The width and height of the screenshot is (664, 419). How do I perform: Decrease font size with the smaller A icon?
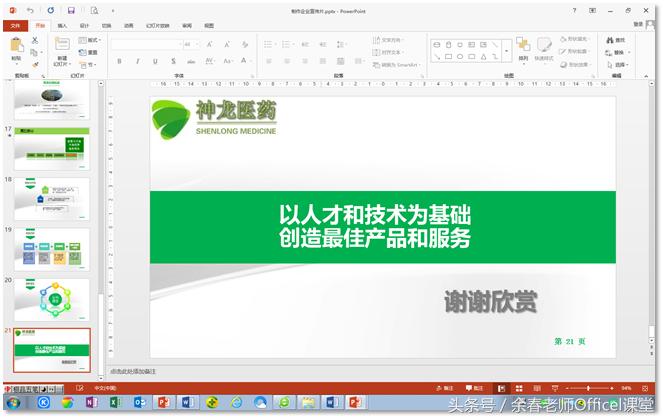point(227,44)
